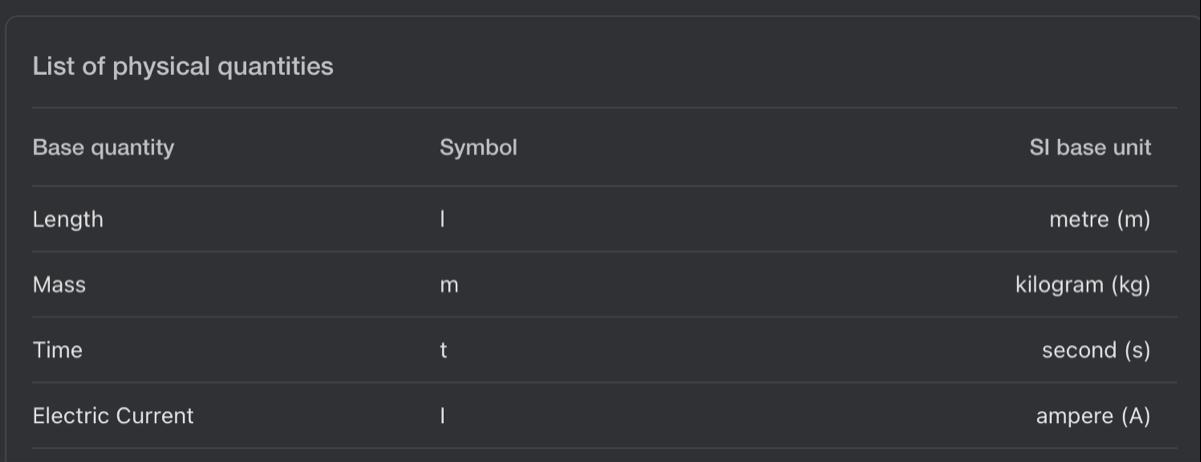Click the 'SI base unit' column header

1090,148
